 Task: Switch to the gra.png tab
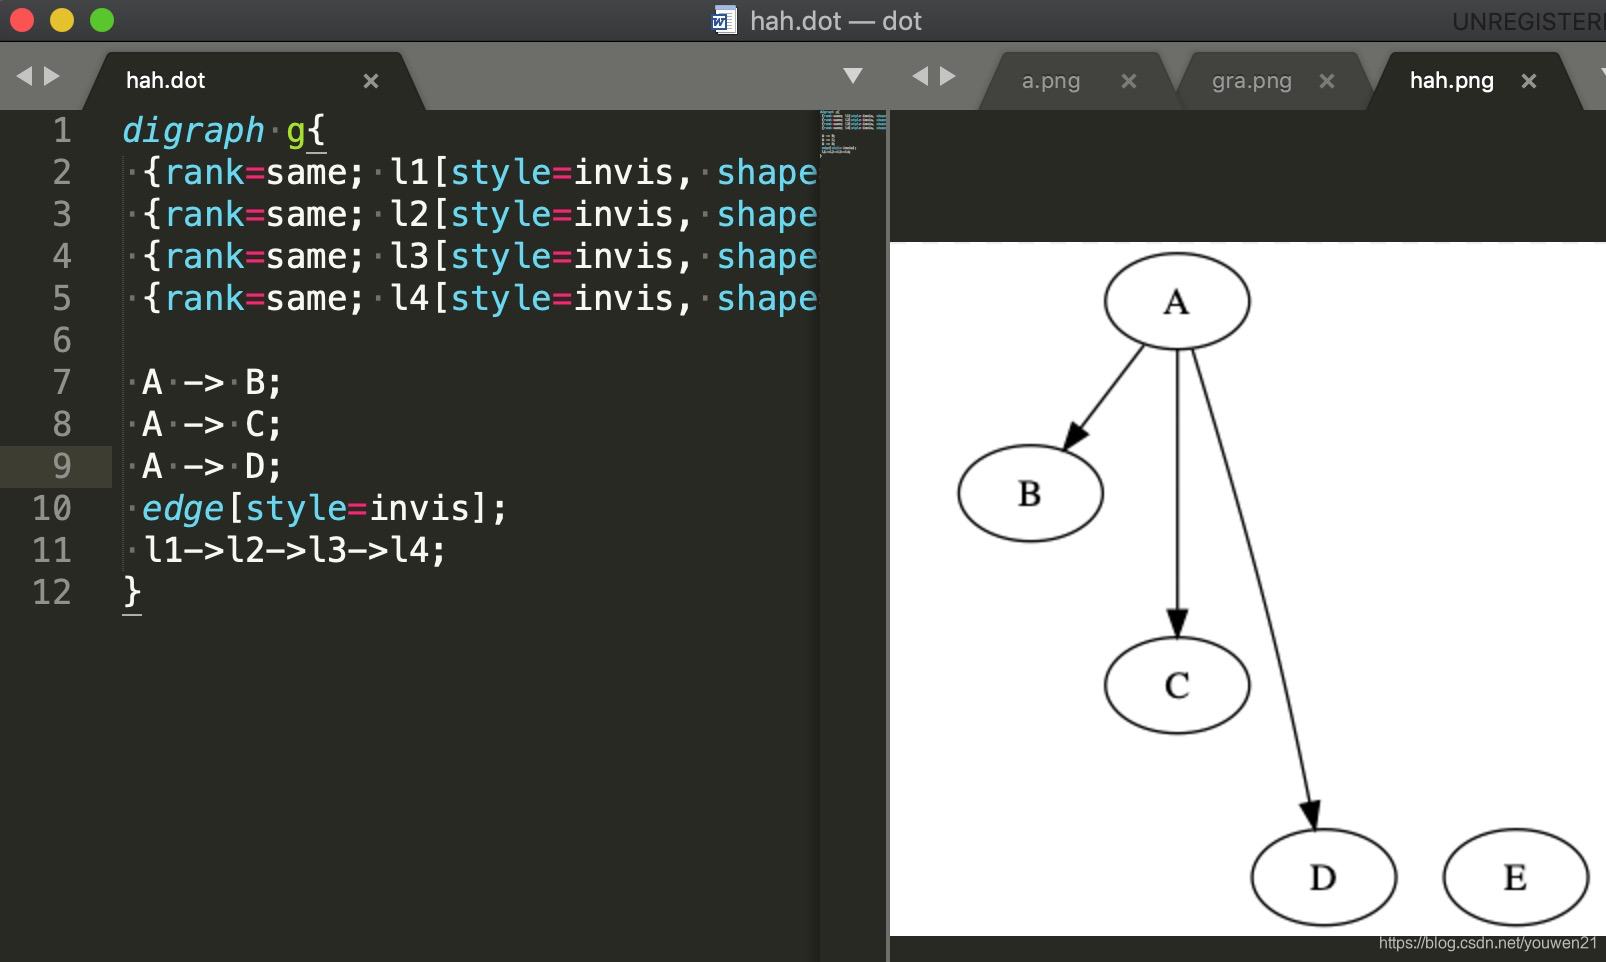pyautogui.click(x=1251, y=80)
